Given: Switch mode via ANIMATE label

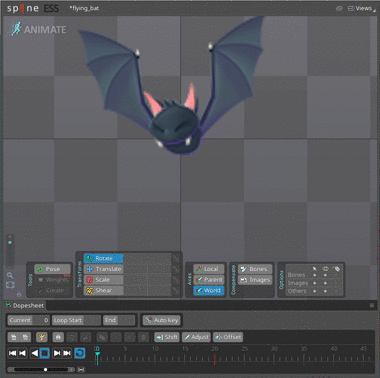Looking at the screenshot, I should click(x=45, y=30).
